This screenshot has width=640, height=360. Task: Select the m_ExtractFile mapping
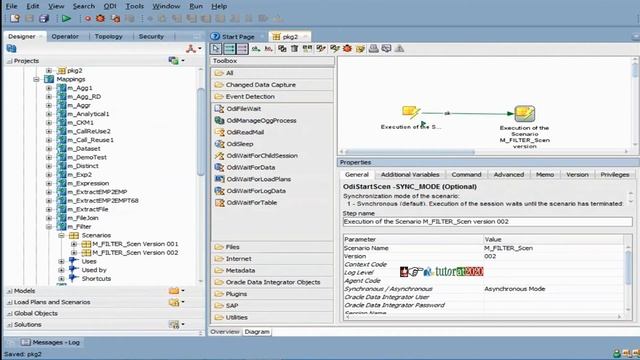pyautogui.click(x=88, y=209)
